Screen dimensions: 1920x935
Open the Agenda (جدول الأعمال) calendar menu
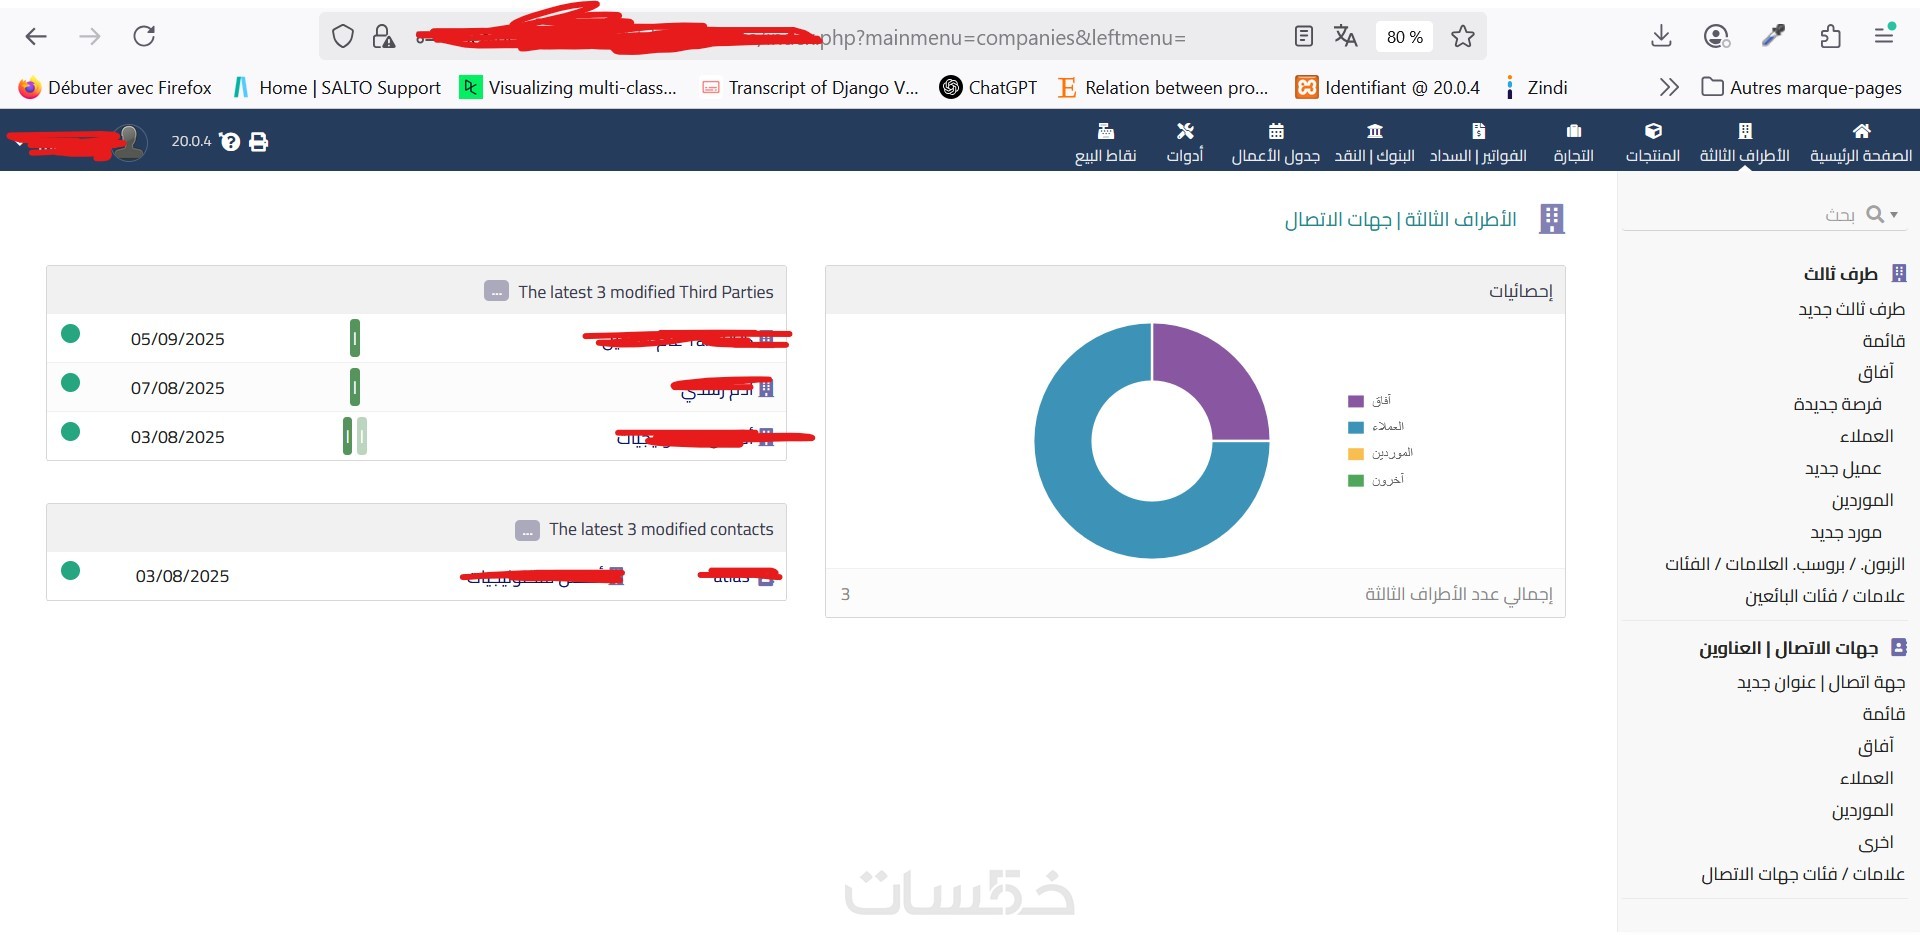1275,142
